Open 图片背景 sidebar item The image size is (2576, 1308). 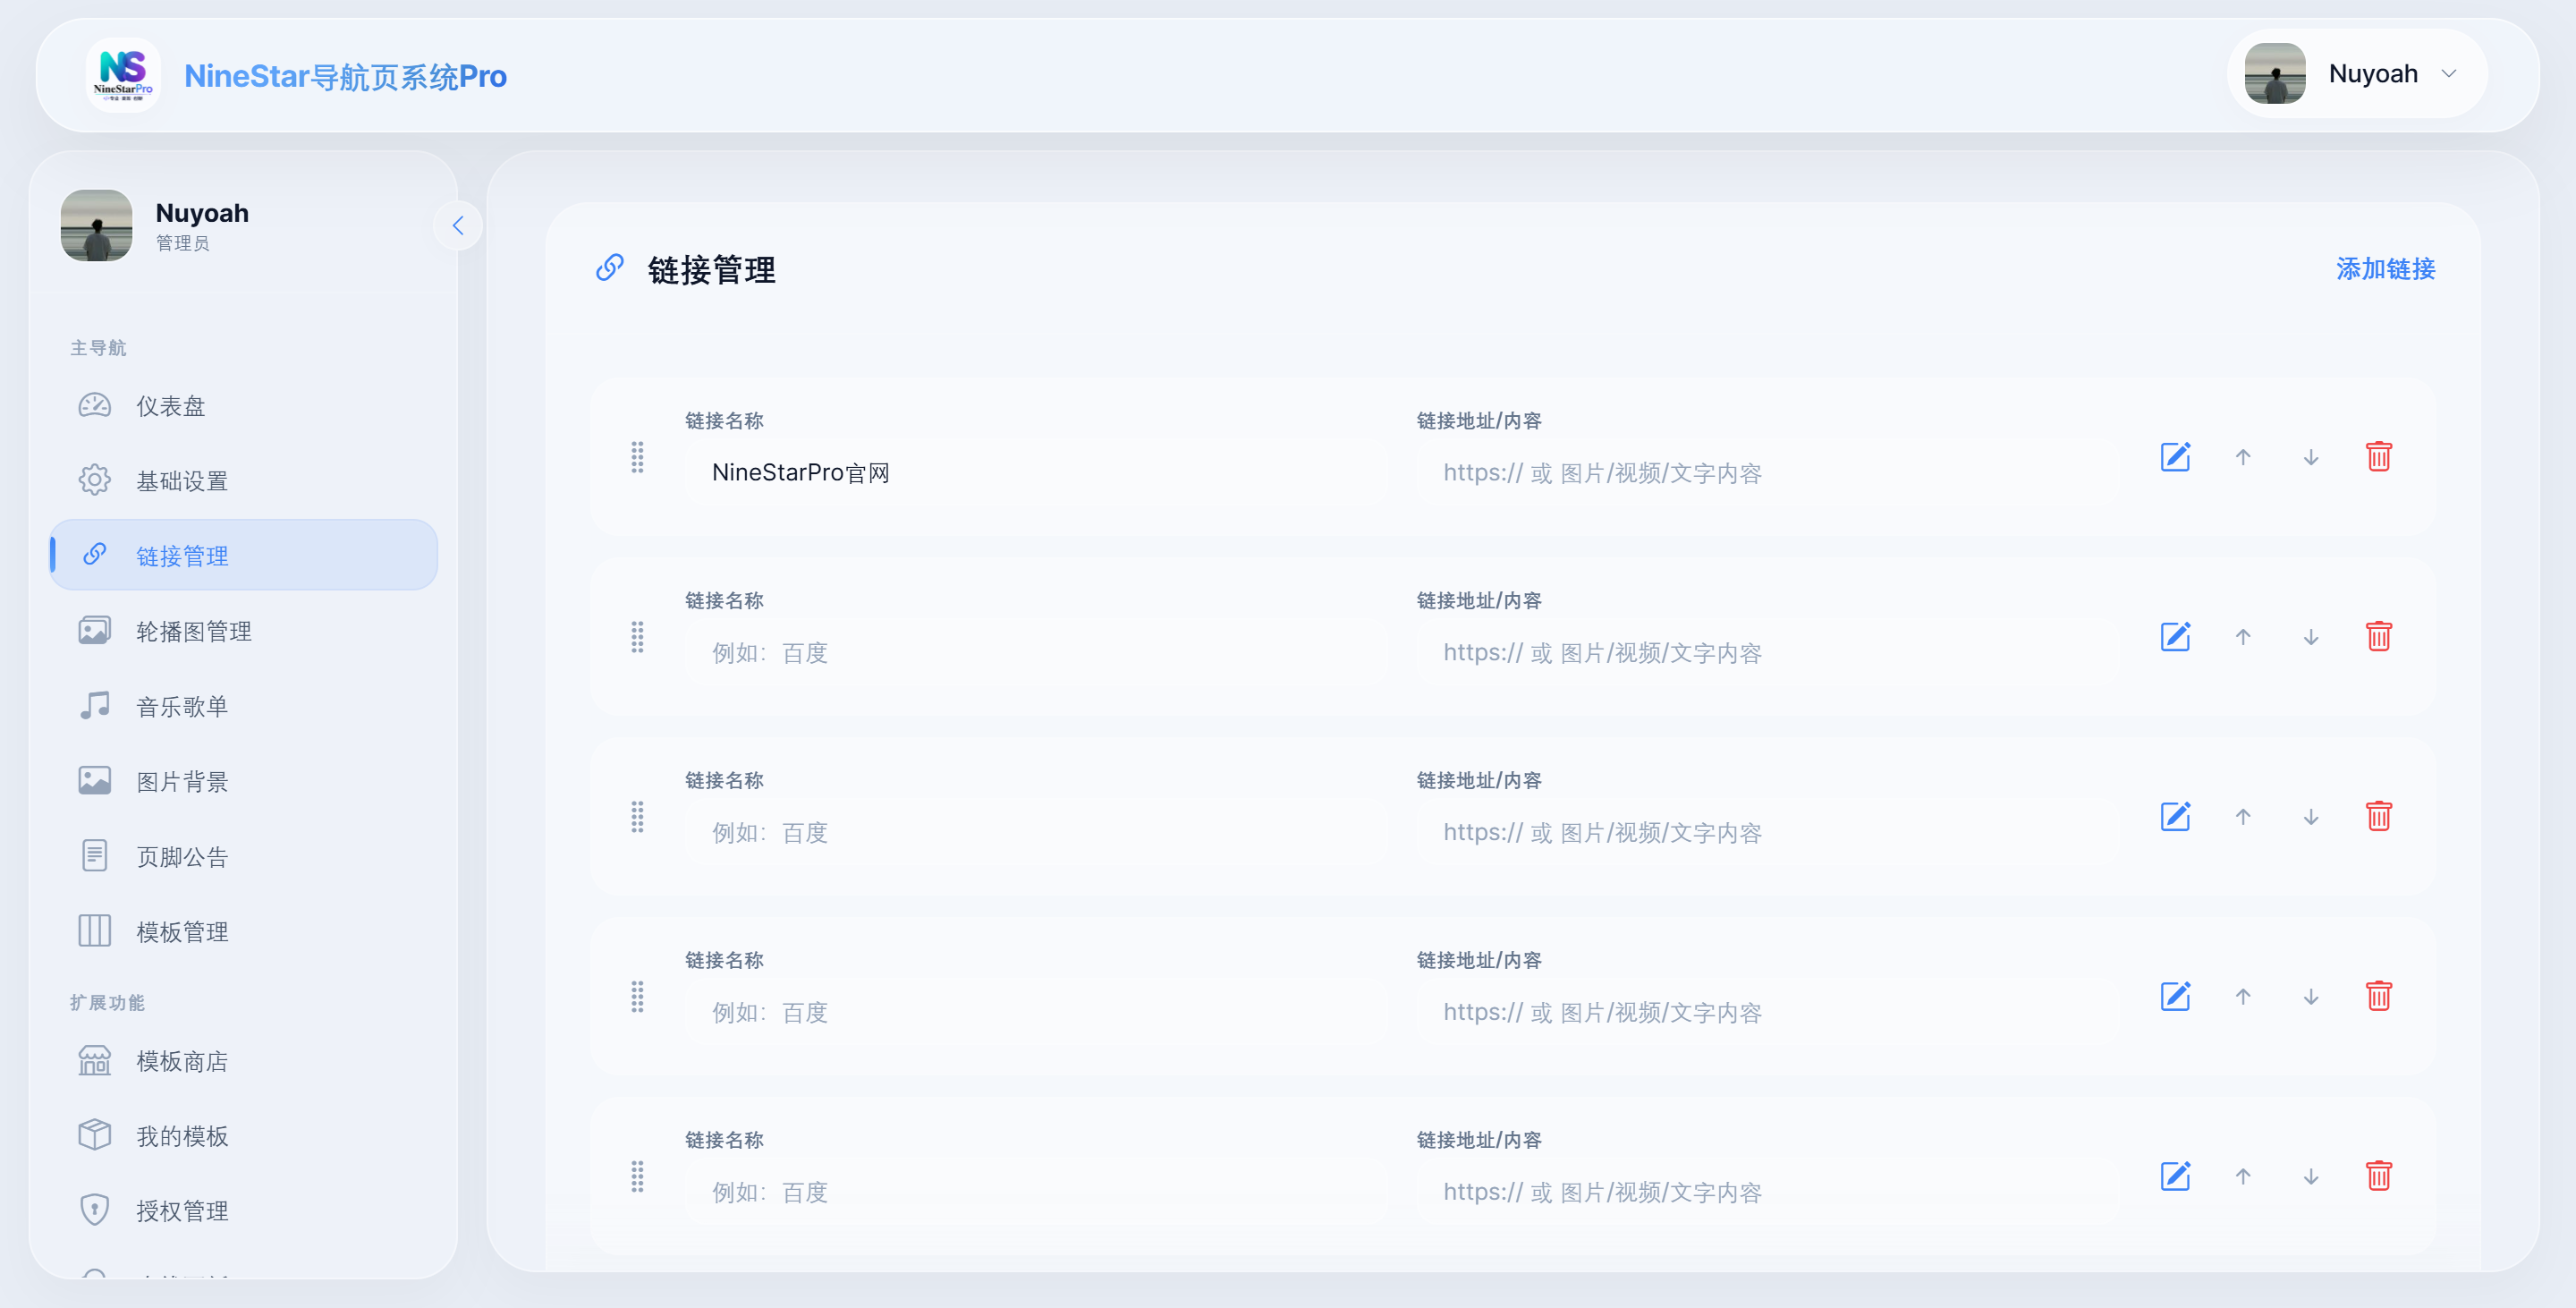[243, 781]
